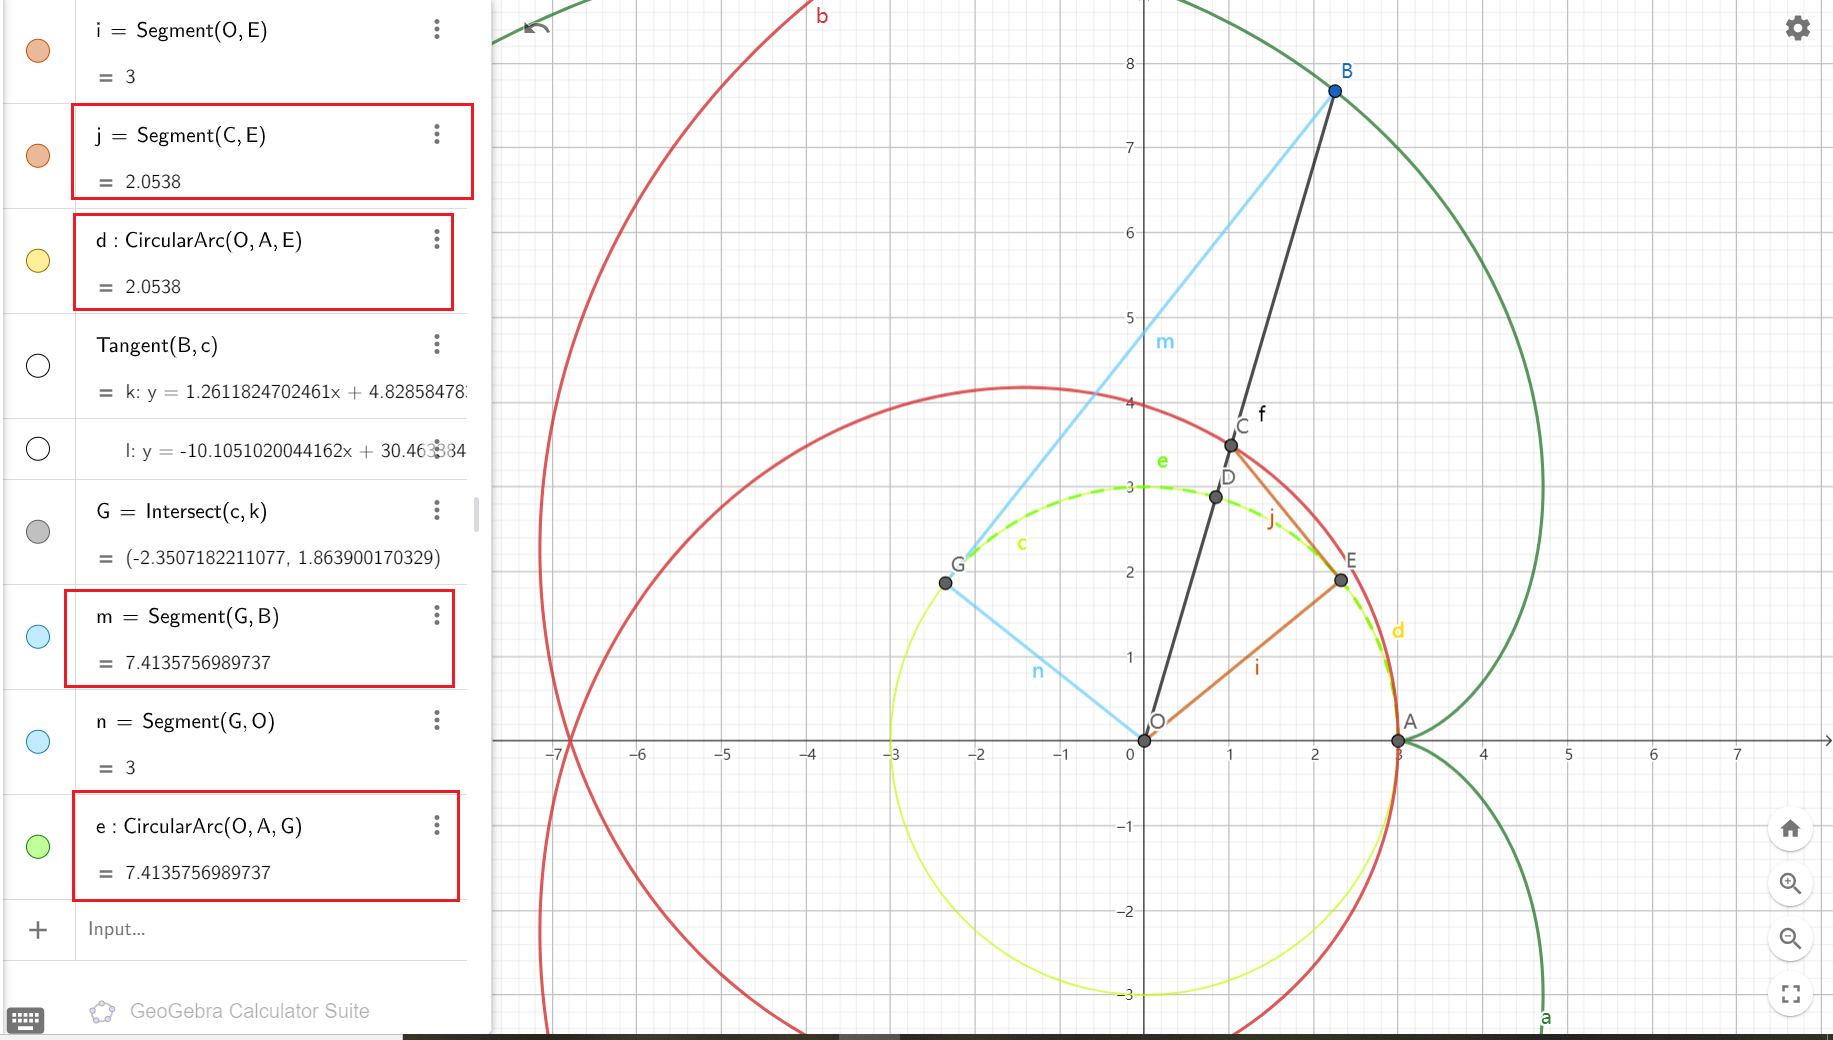Enter fullscreen mode

click(1790, 994)
